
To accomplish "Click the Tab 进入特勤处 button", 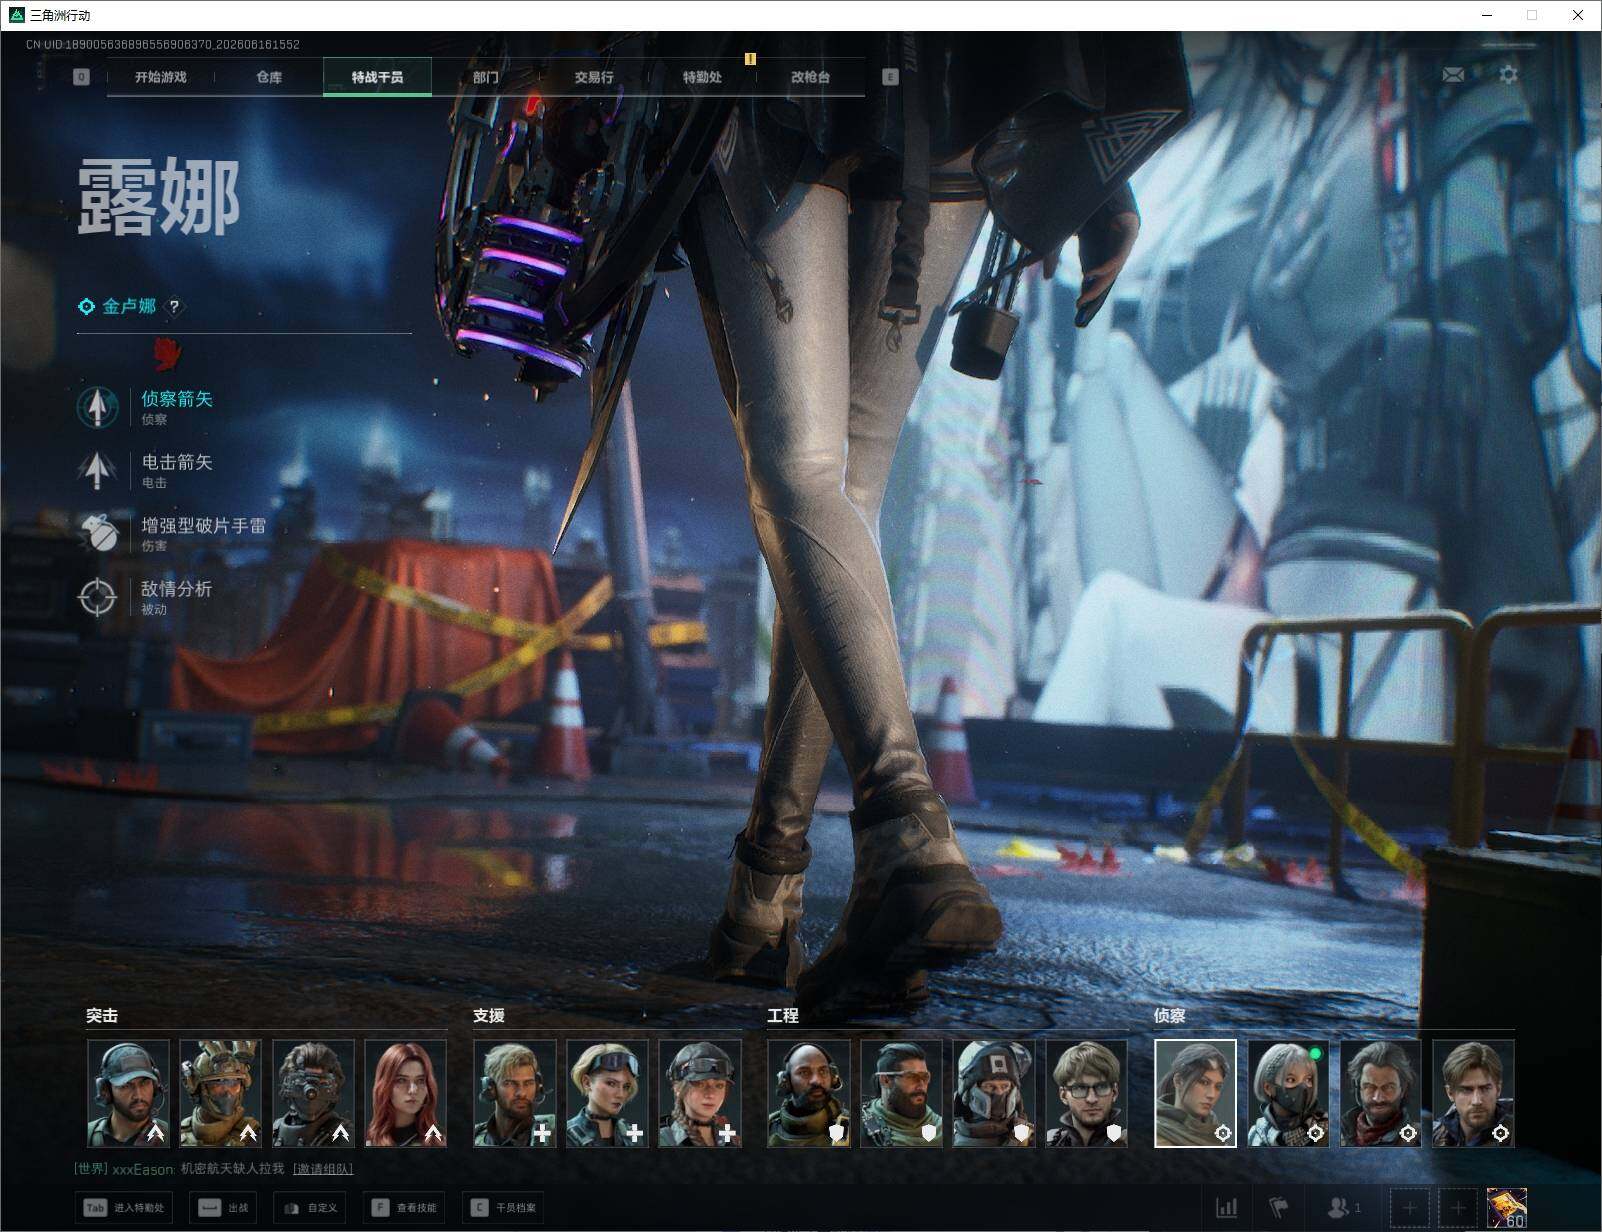I will tap(124, 1208).
